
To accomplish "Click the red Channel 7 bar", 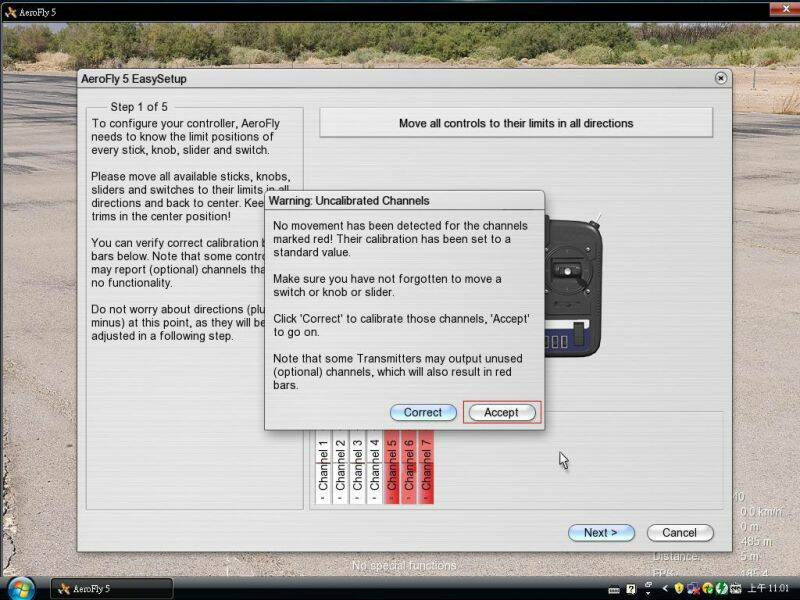I will point(426,467).
